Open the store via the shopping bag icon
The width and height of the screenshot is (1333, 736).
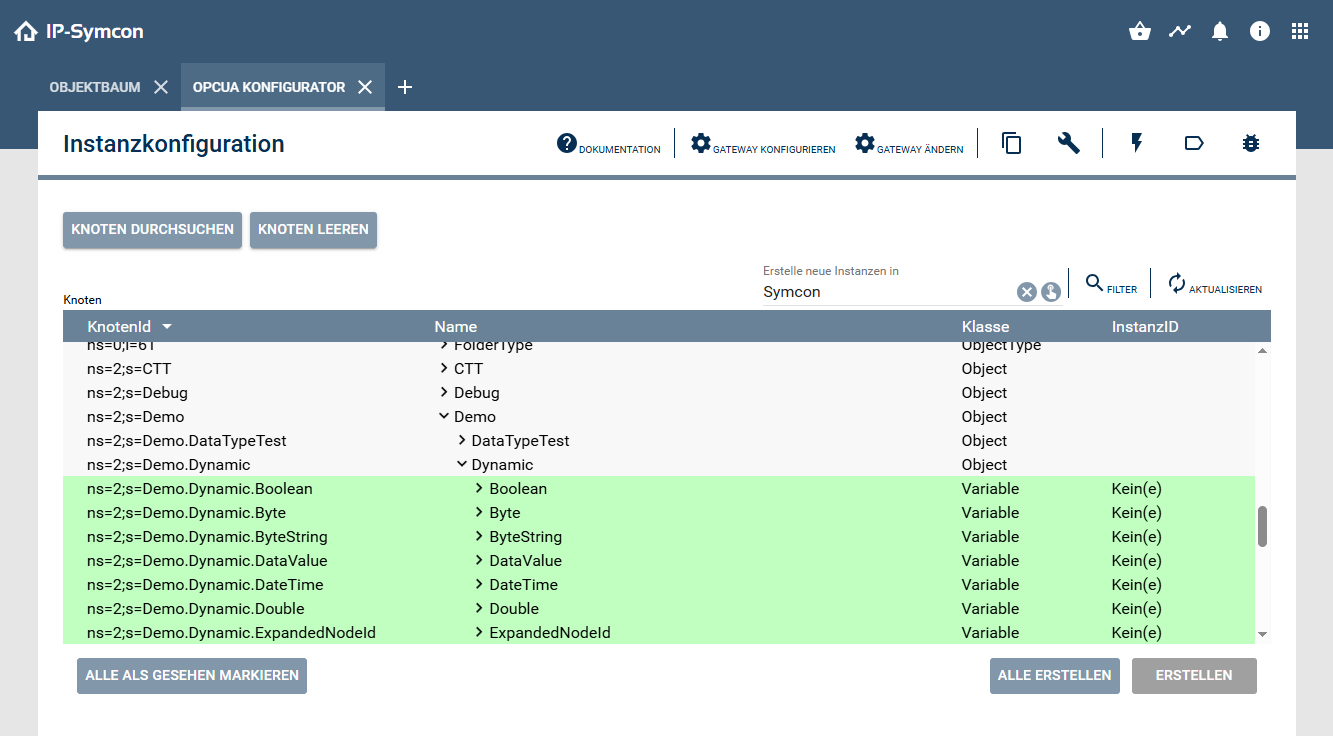(1139, 31)
